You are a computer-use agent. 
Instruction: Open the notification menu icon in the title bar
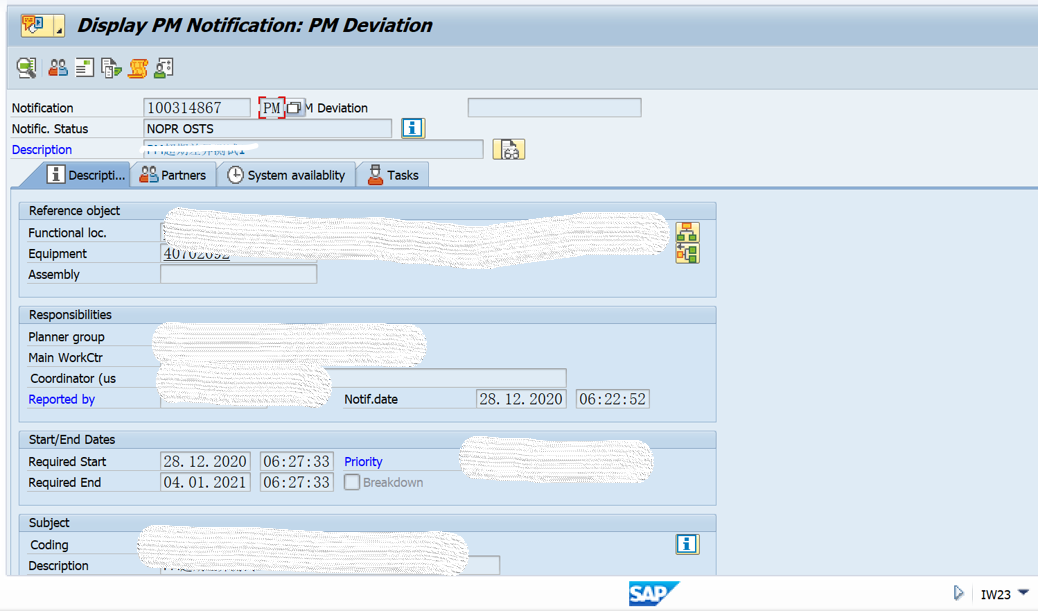tap(35, 25)
